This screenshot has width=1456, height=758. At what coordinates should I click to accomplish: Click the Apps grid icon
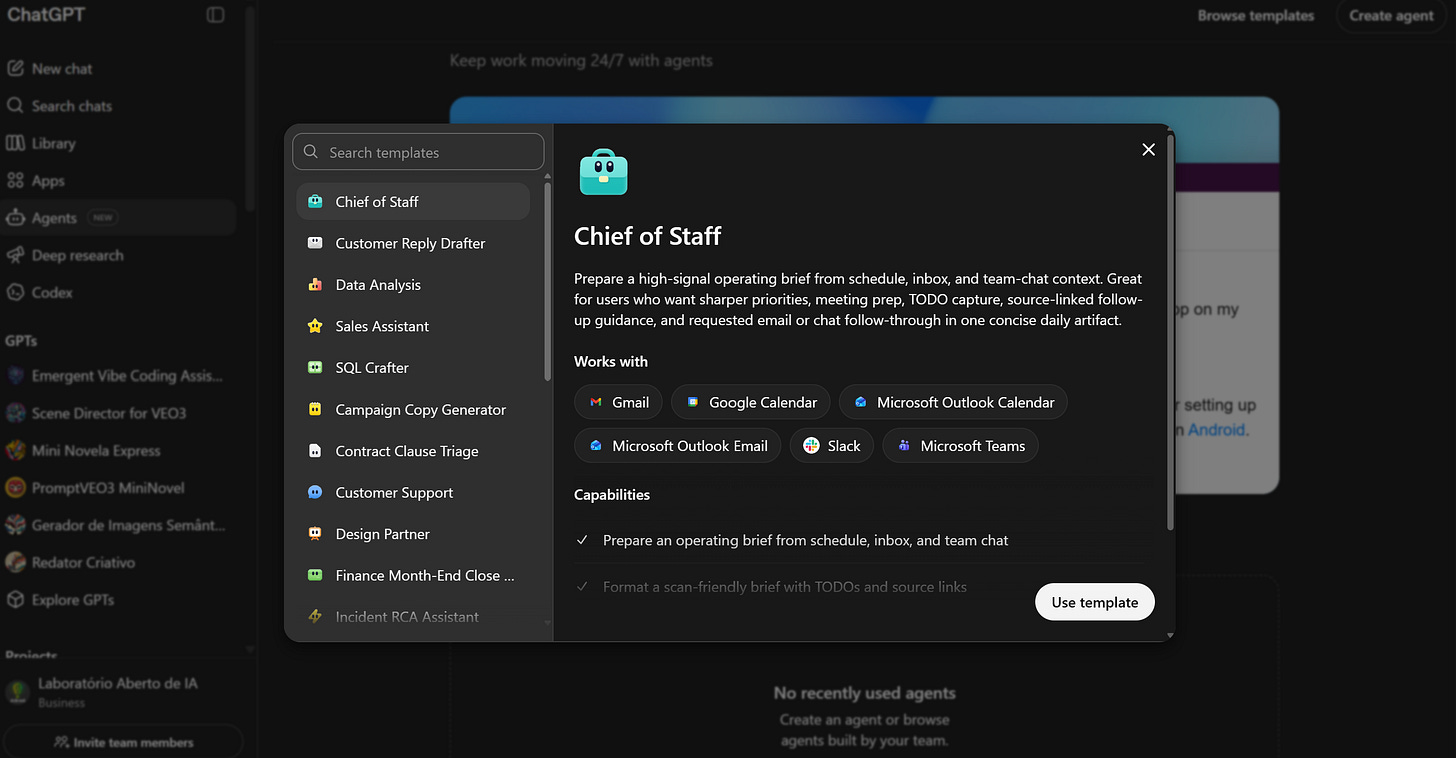tap(15, 180)
